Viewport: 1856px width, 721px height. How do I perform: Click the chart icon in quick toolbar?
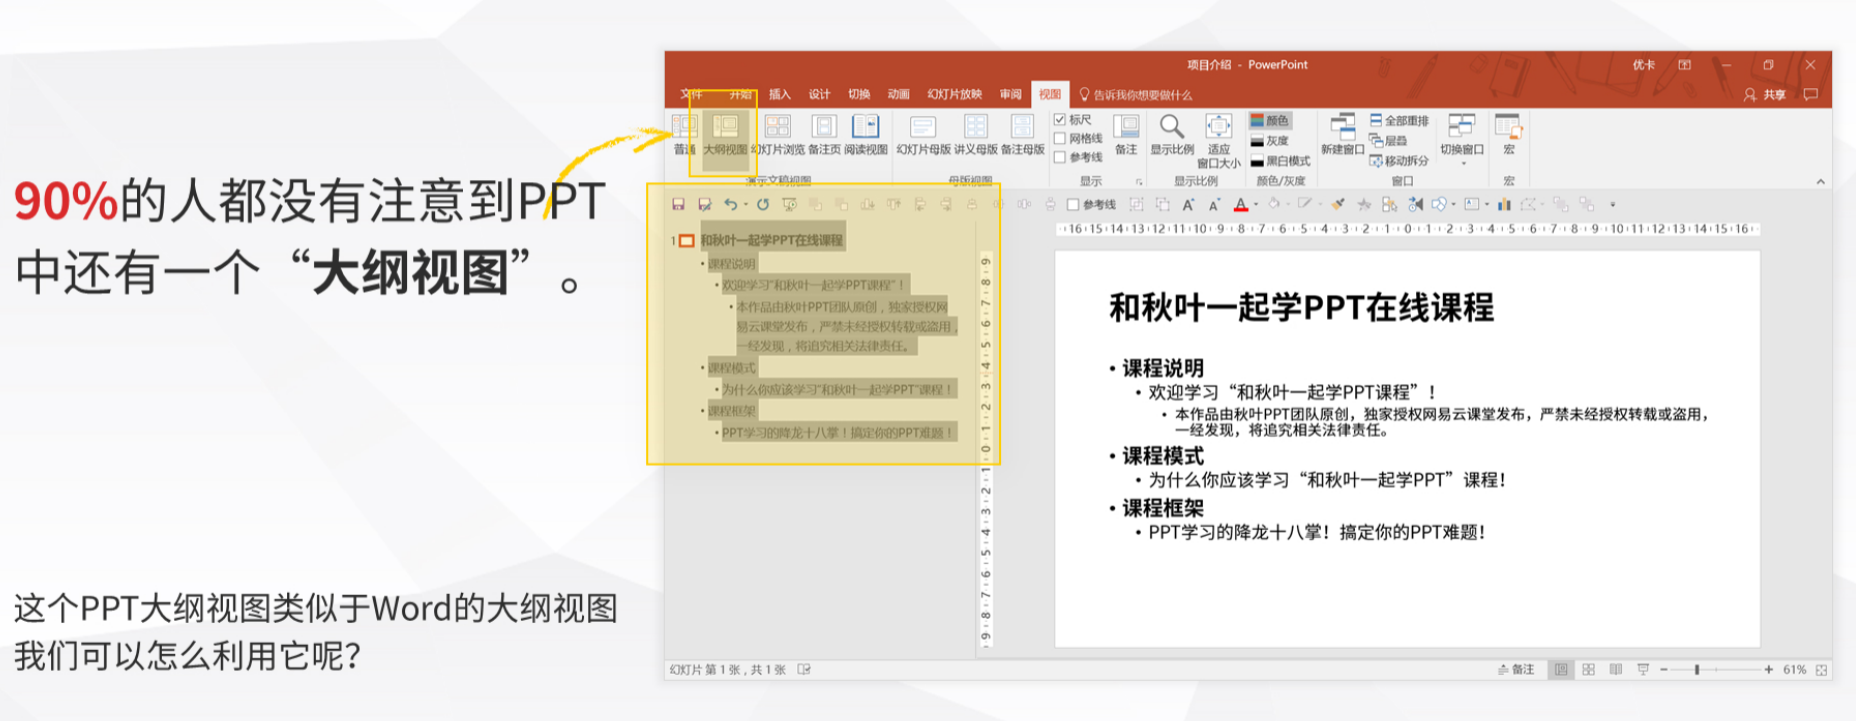click(1503, 204)
